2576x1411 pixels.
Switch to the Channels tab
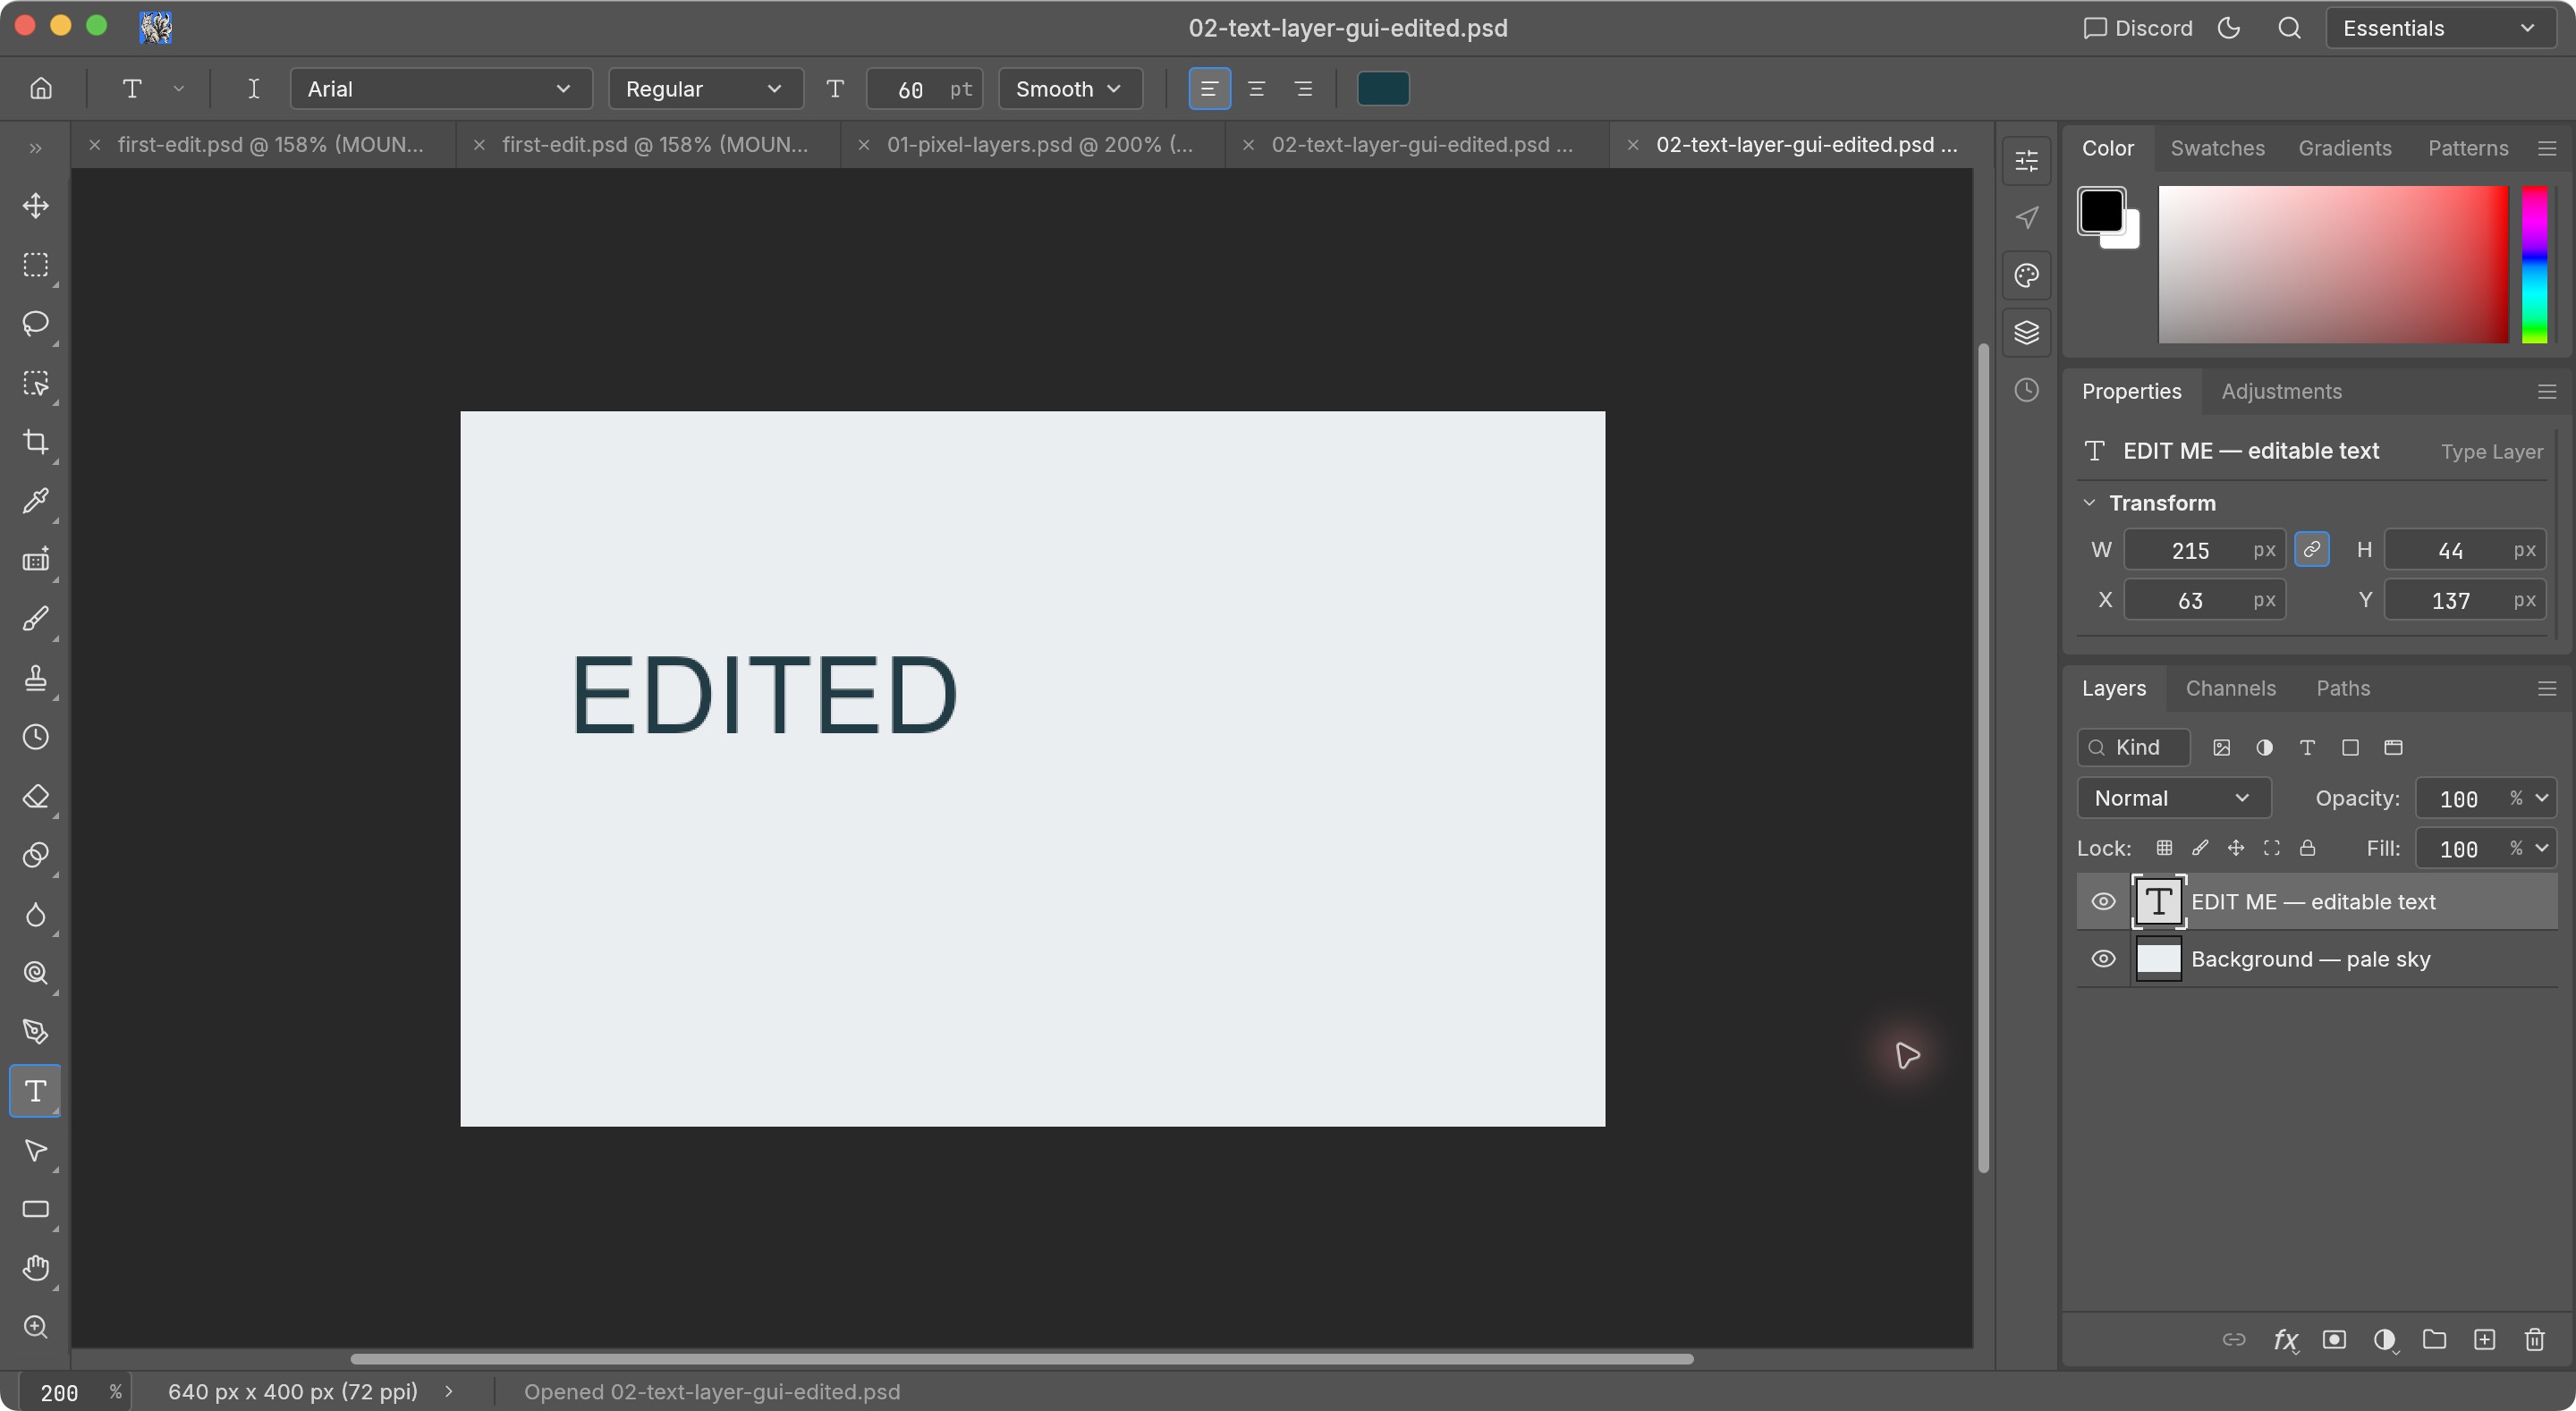point(2230,689)
